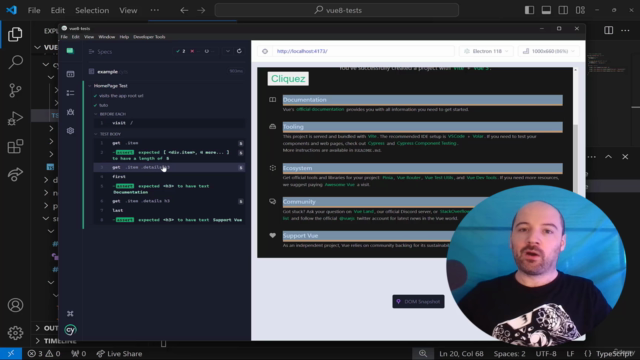Select the 'visit /' command row
The height and width of the screenshot is (360, 640).
pos(169,123)
